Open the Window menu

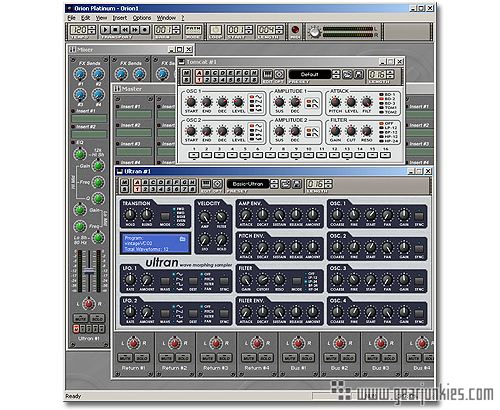tap(166, 18)
